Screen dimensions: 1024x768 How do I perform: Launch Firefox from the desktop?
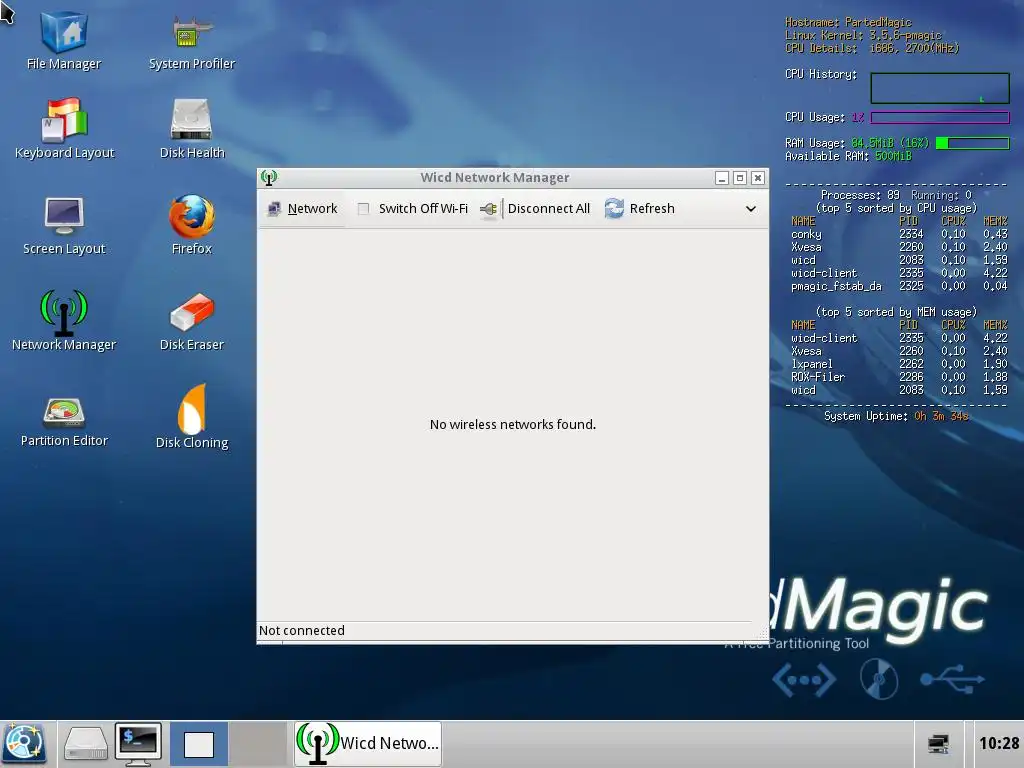(191, 224)
